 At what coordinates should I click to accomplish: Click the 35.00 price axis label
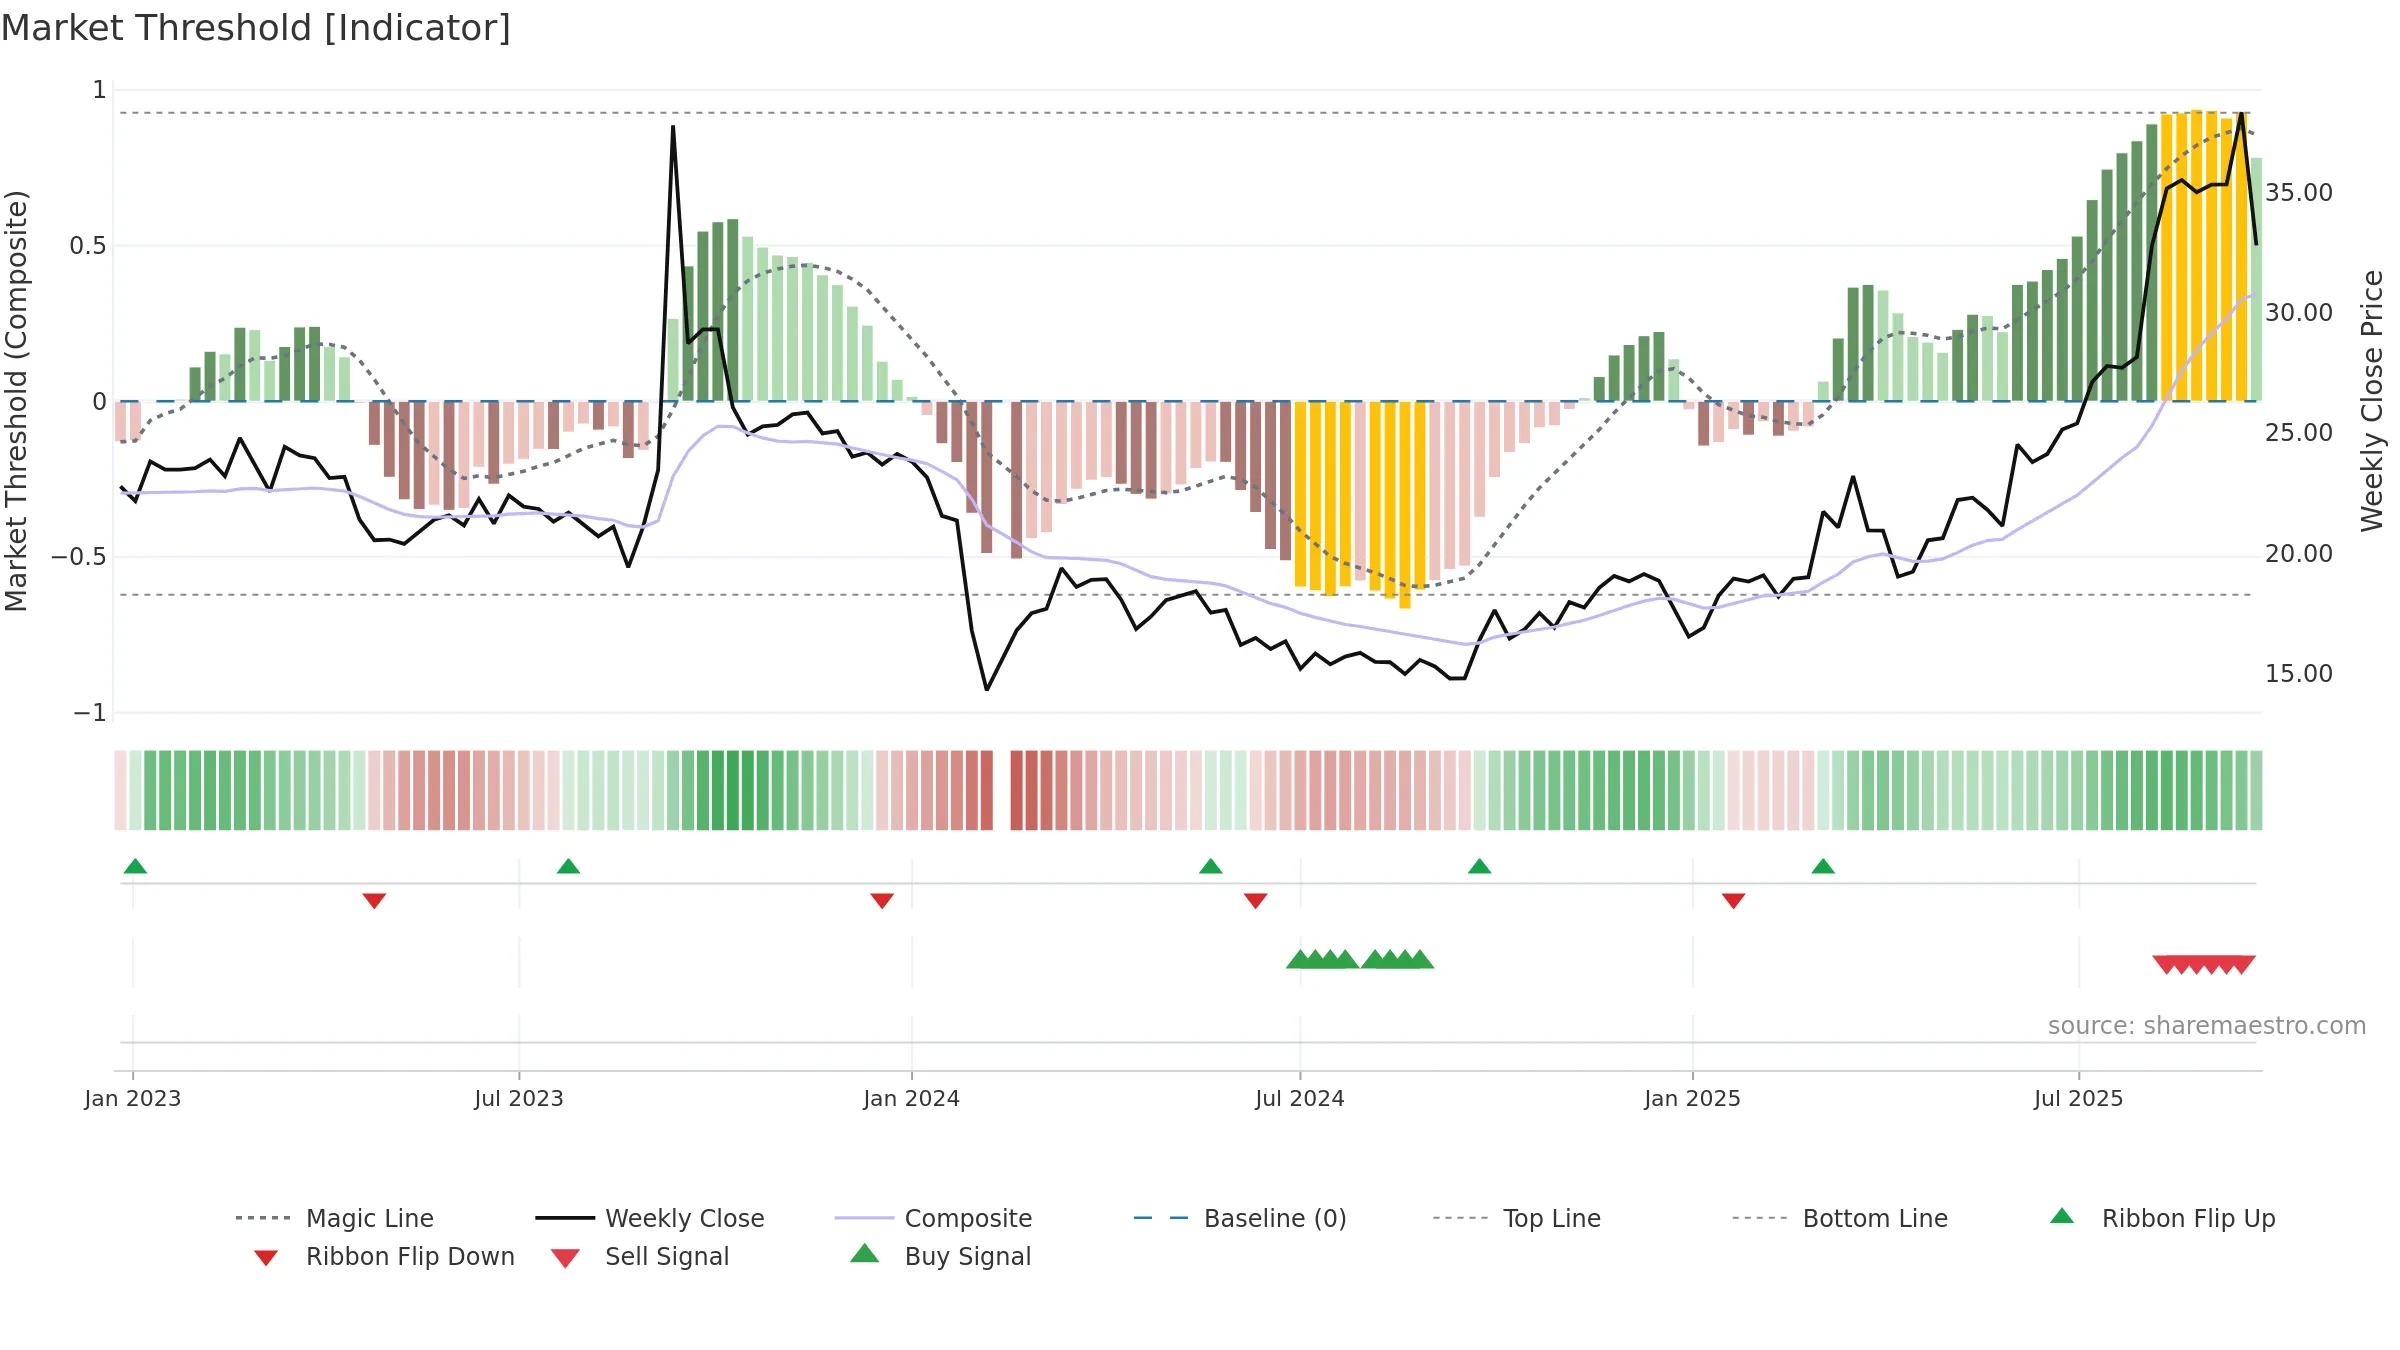[2299, 193]
